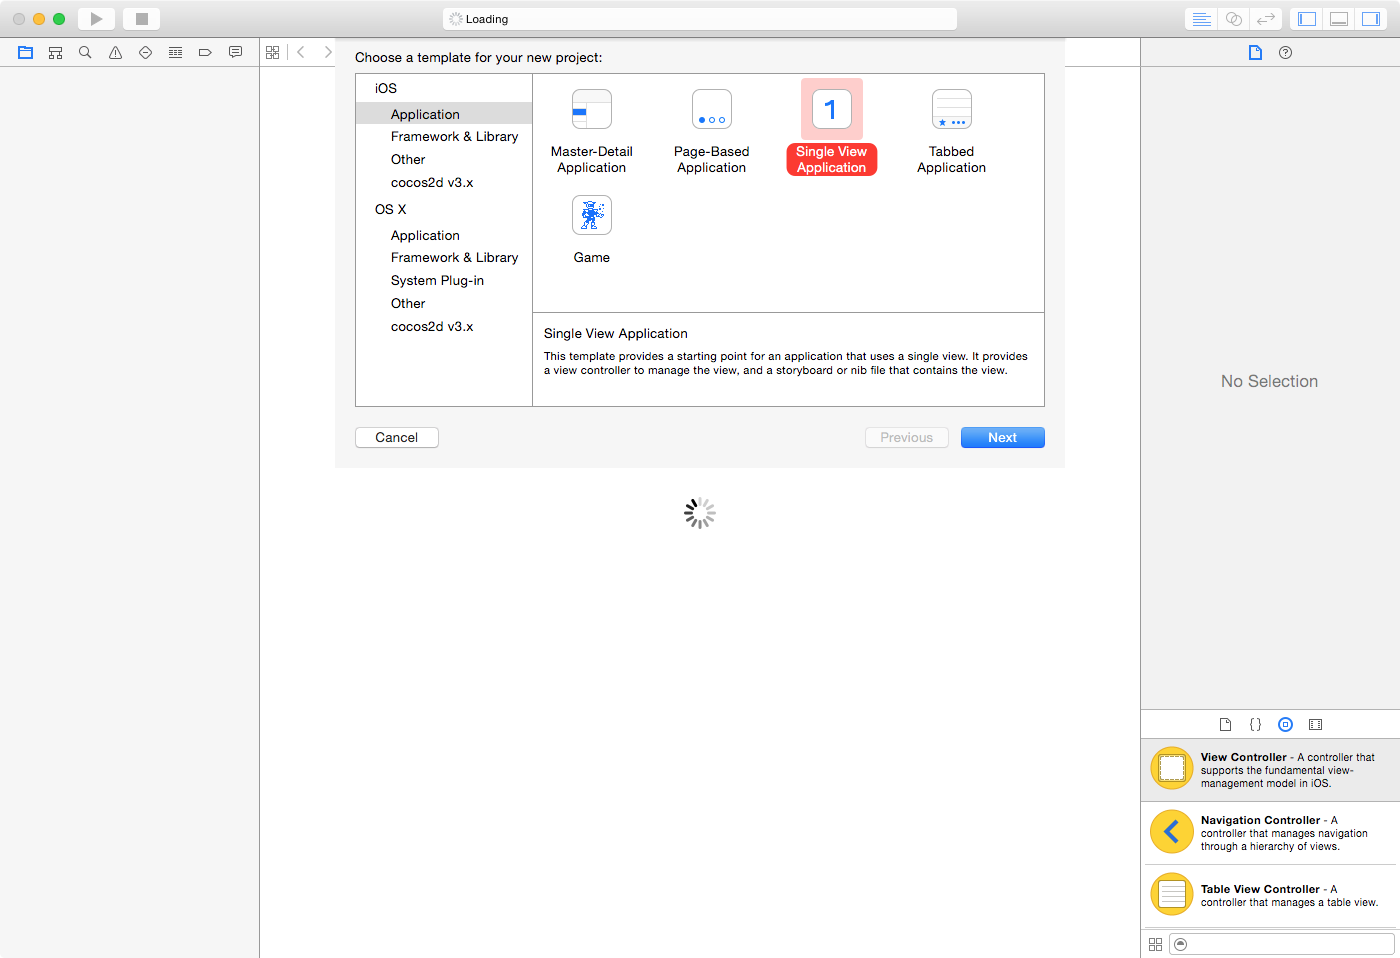Toggle the Navigator pane visibility

click(1307, 19)
